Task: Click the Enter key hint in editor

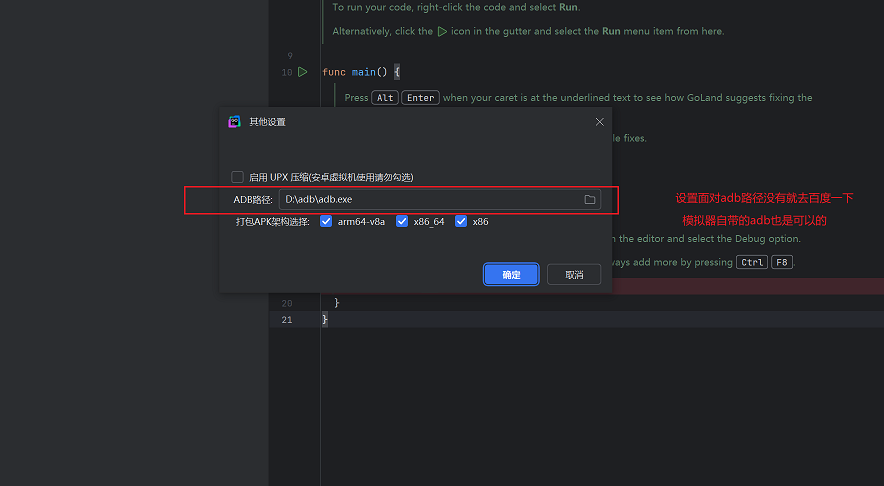Action: pyautogui.click(x=421, y=98)
